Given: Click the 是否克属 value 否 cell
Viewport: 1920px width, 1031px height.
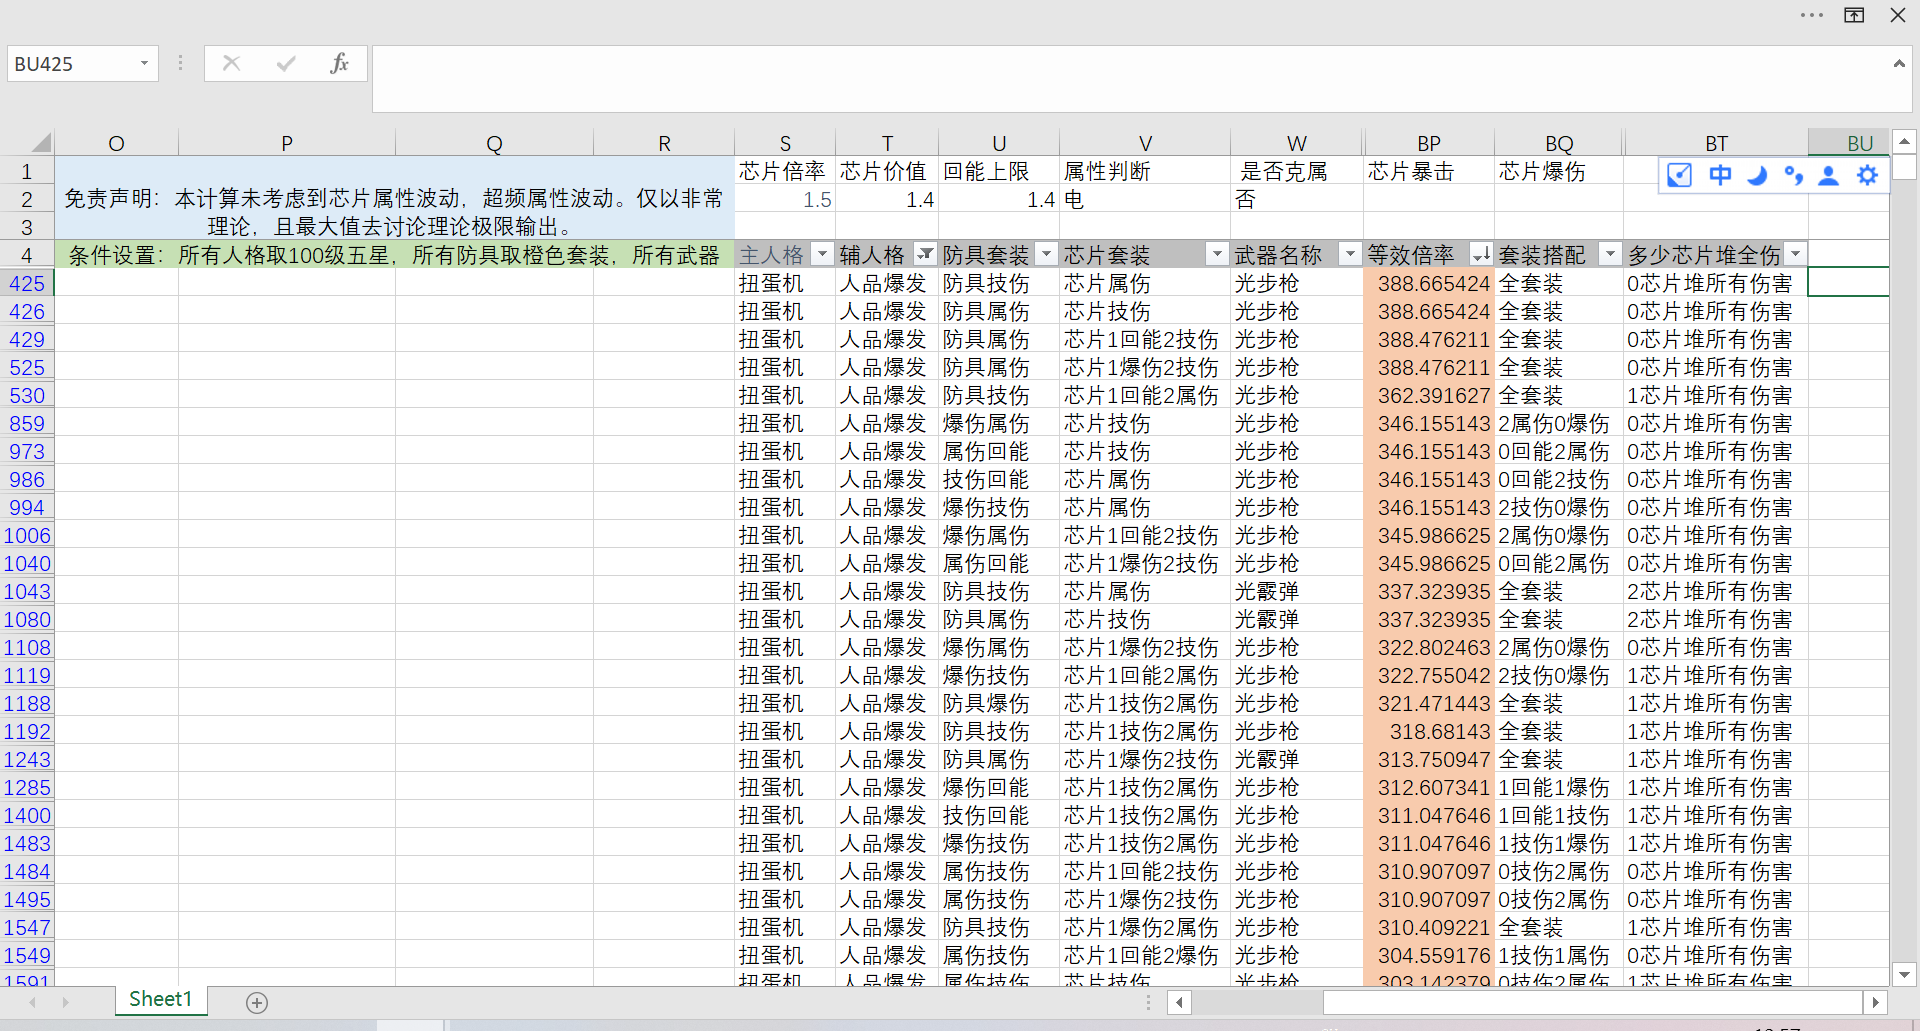Looking at the screenshot, I should point(1296,199).
